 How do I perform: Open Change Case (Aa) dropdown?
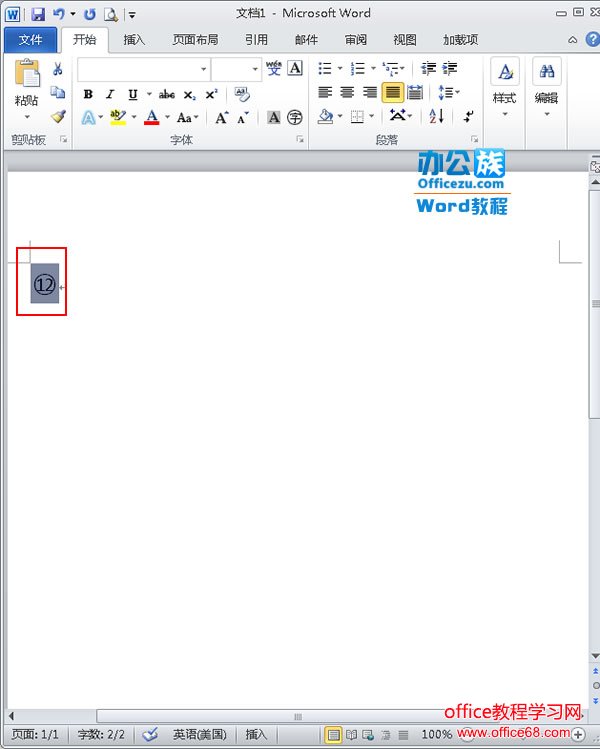click(x=187, y=118)
